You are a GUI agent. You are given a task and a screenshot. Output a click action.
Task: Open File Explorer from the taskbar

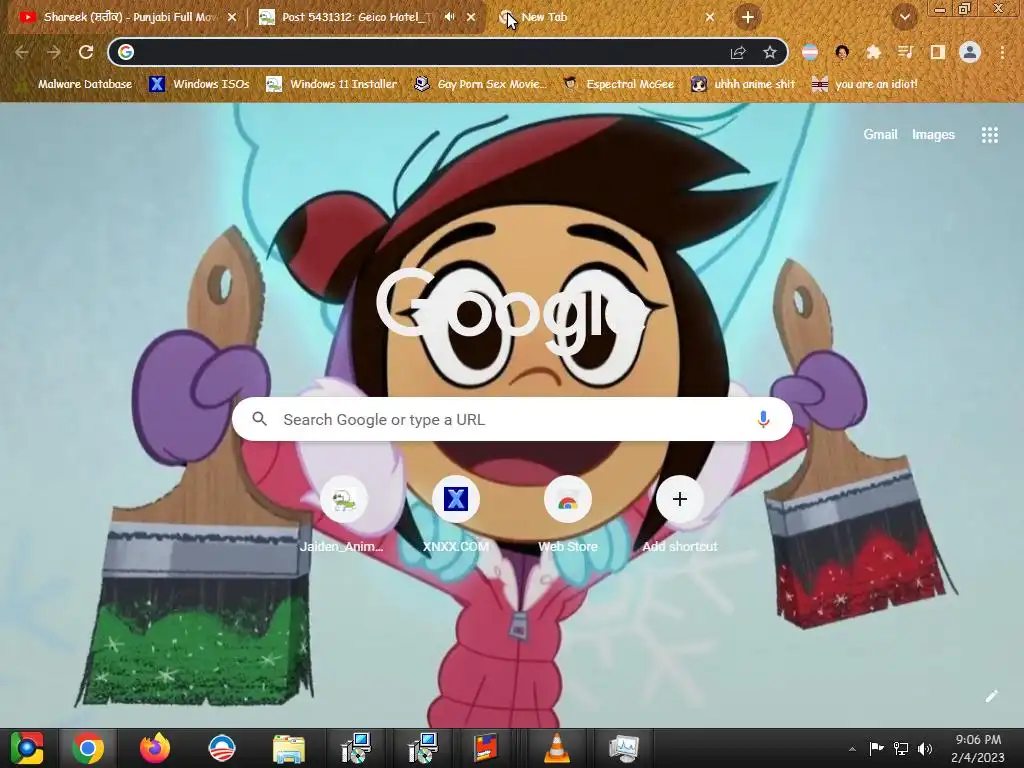[289, 748]
